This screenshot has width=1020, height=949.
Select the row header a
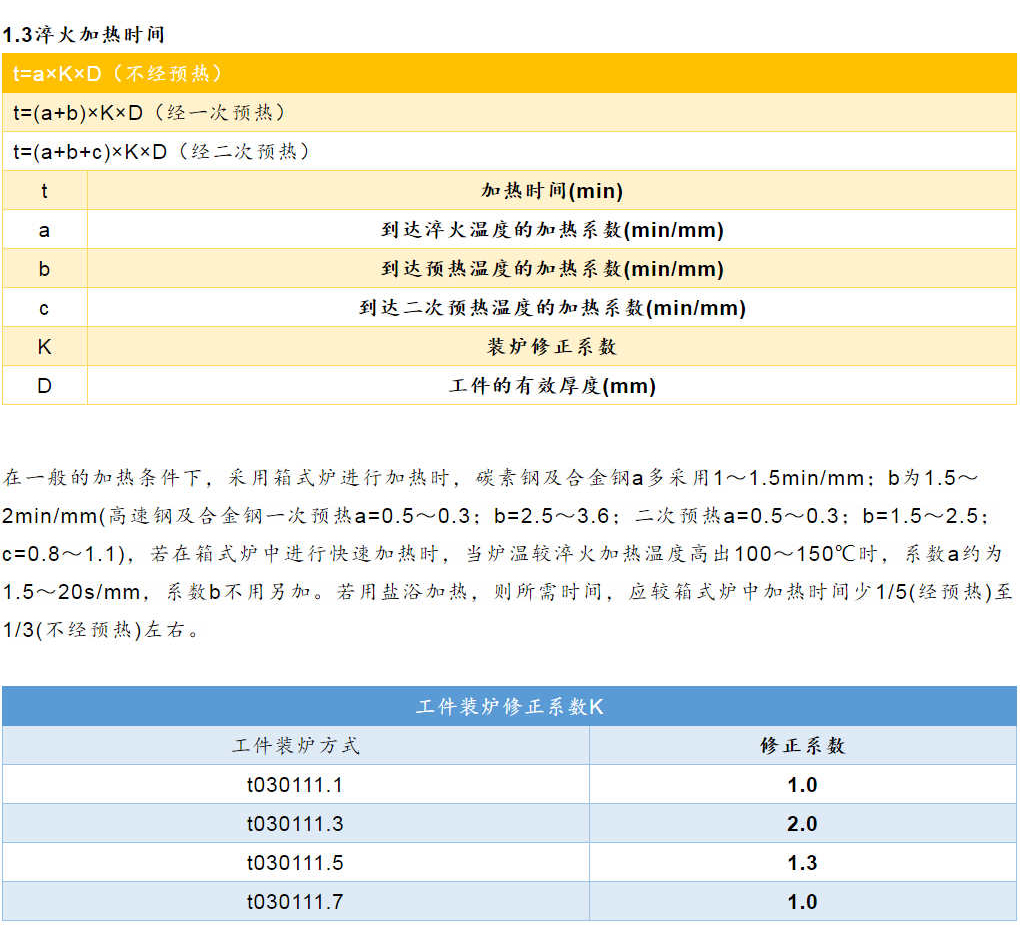pos(45,229)
